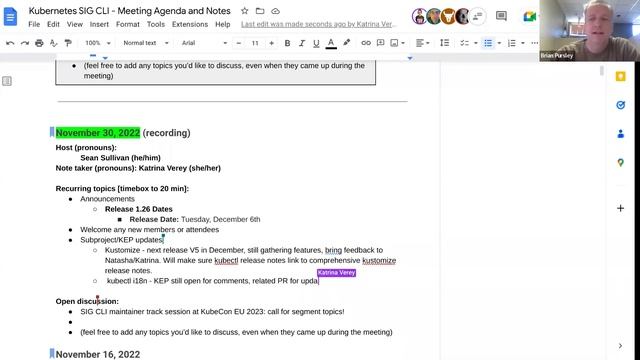Screen dimensions: 640x360
Task: Open the Insert menu
Action: coord(99,24)
